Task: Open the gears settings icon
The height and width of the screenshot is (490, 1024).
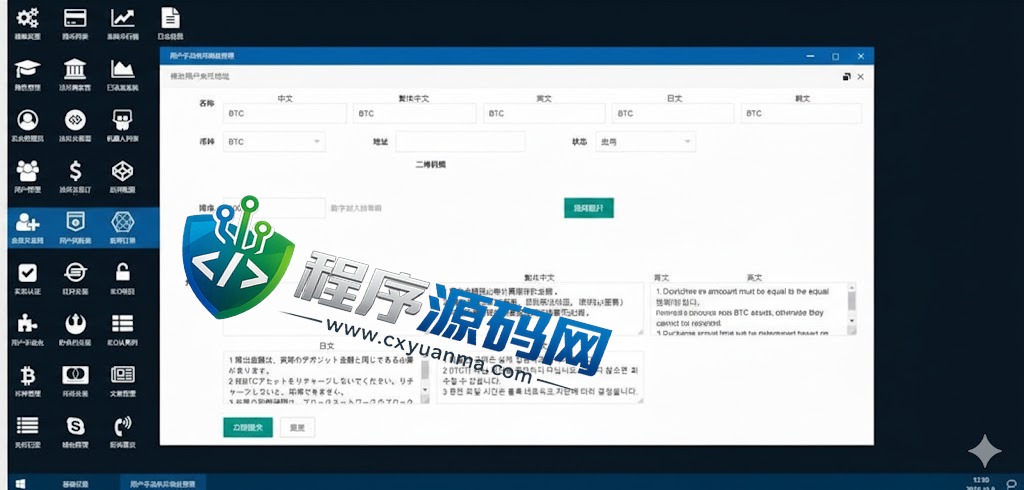Action: tap(27, 18)
